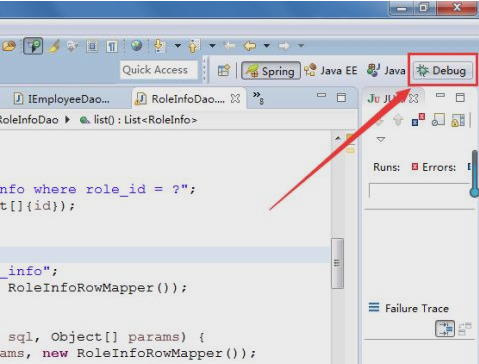The image size is (479, 364).
Task: Maximize the editor area
Action: [x=341, y=97]
